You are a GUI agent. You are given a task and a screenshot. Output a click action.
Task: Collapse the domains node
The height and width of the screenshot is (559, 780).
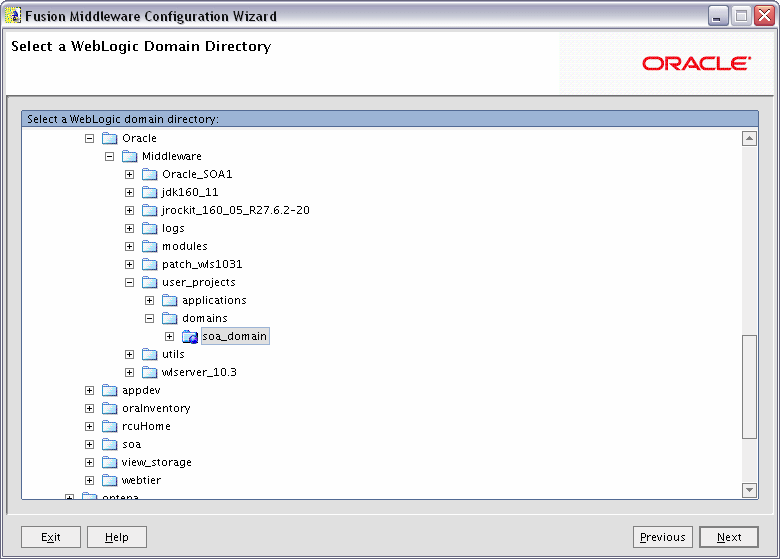pos(149,318)
